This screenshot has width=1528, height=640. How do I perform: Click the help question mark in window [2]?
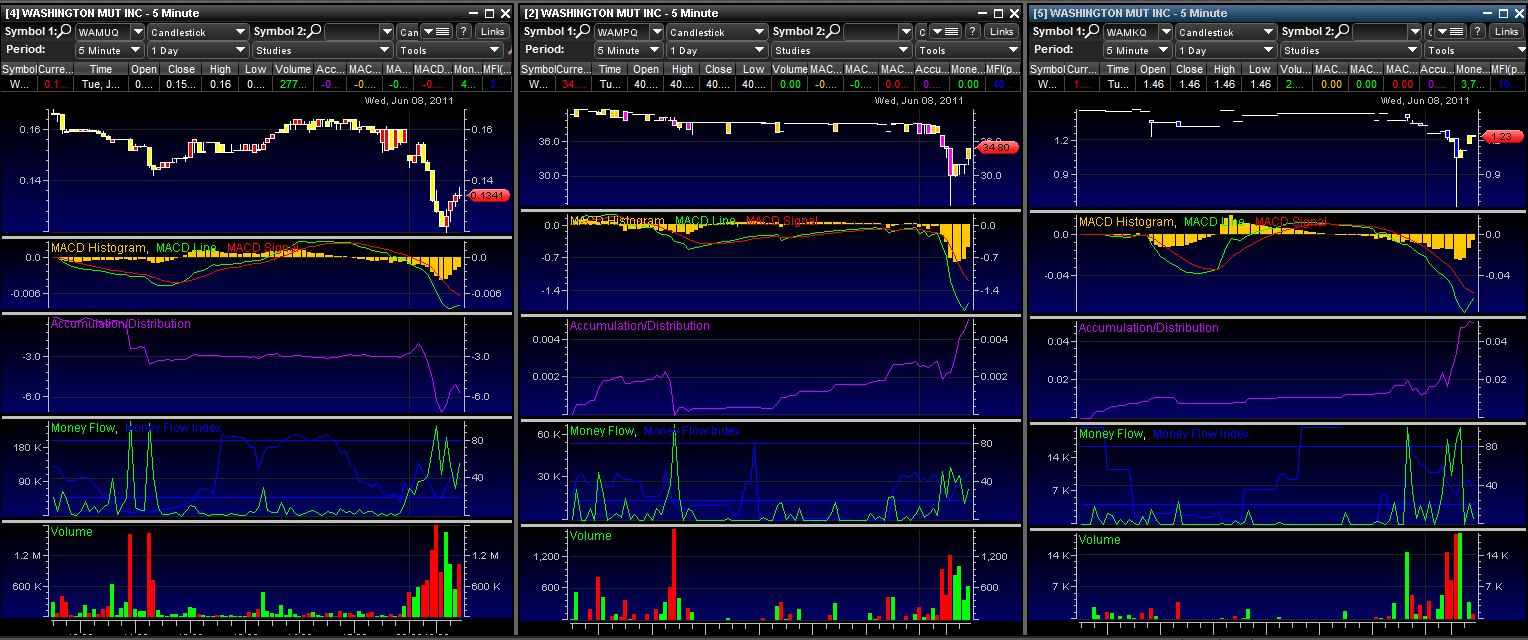972,32
